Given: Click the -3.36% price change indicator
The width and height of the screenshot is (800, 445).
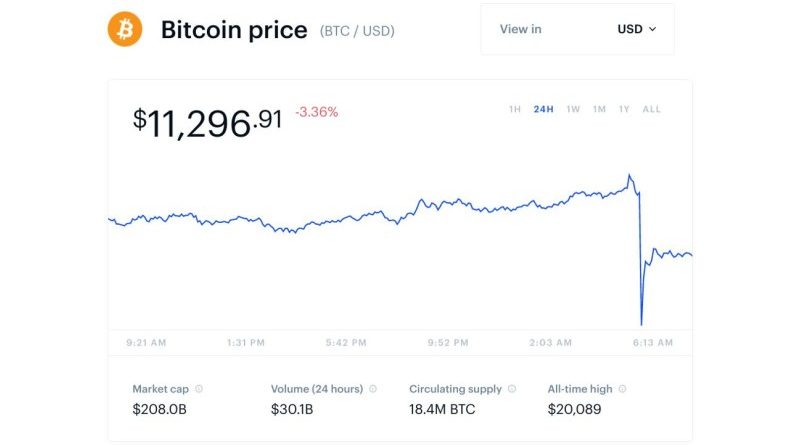Looking at the screenshot, I should click(316, 112).
